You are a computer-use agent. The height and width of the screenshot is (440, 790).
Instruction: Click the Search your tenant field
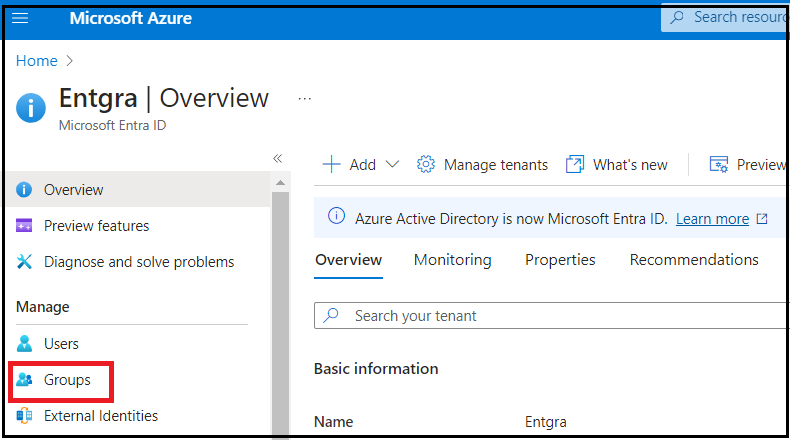[x=551, y=316]
